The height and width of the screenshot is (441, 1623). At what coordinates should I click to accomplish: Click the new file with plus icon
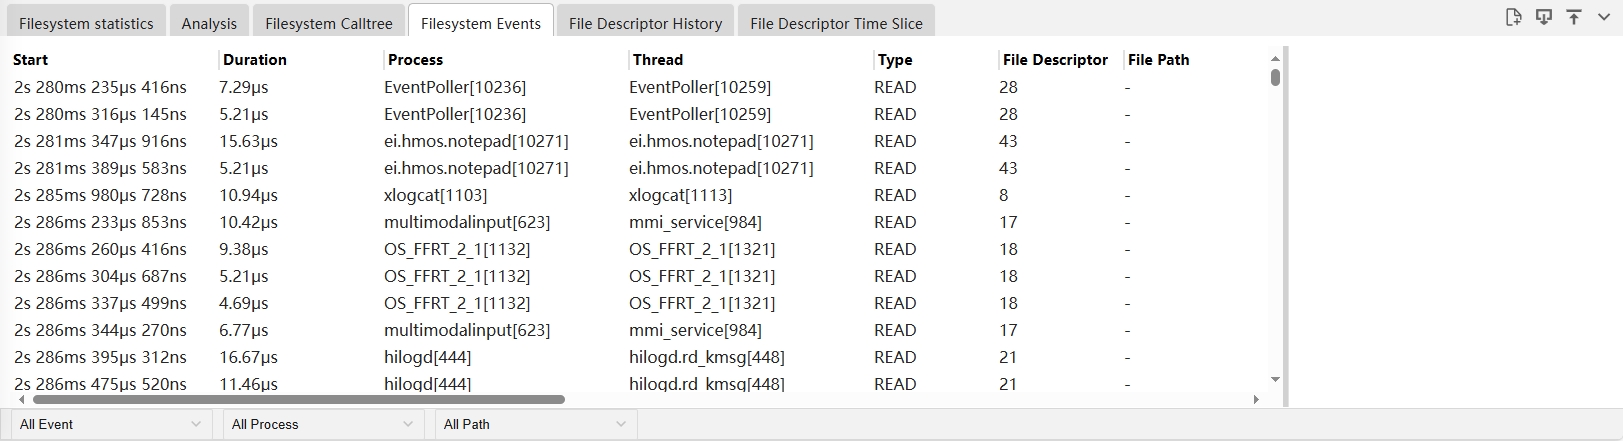point(1513,17)
